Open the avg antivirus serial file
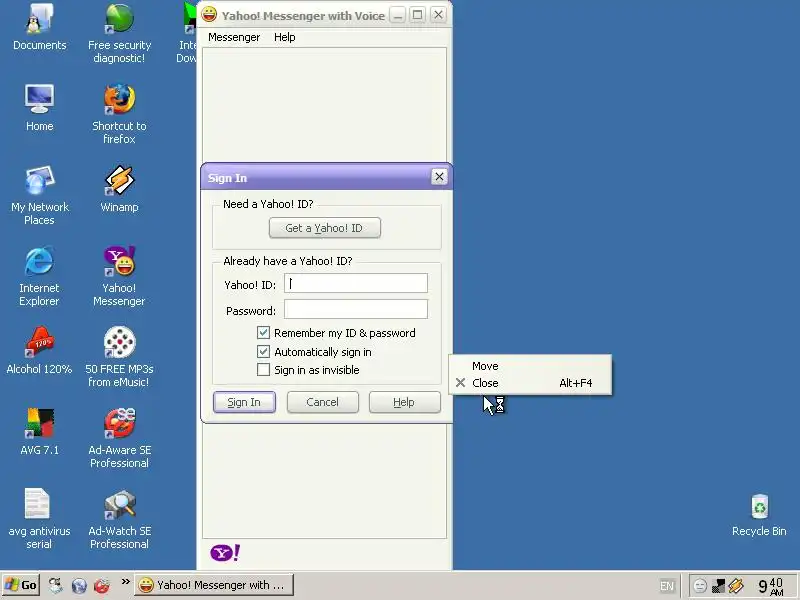The height and width of the screenshot is (600, 800). pos(39,518)
